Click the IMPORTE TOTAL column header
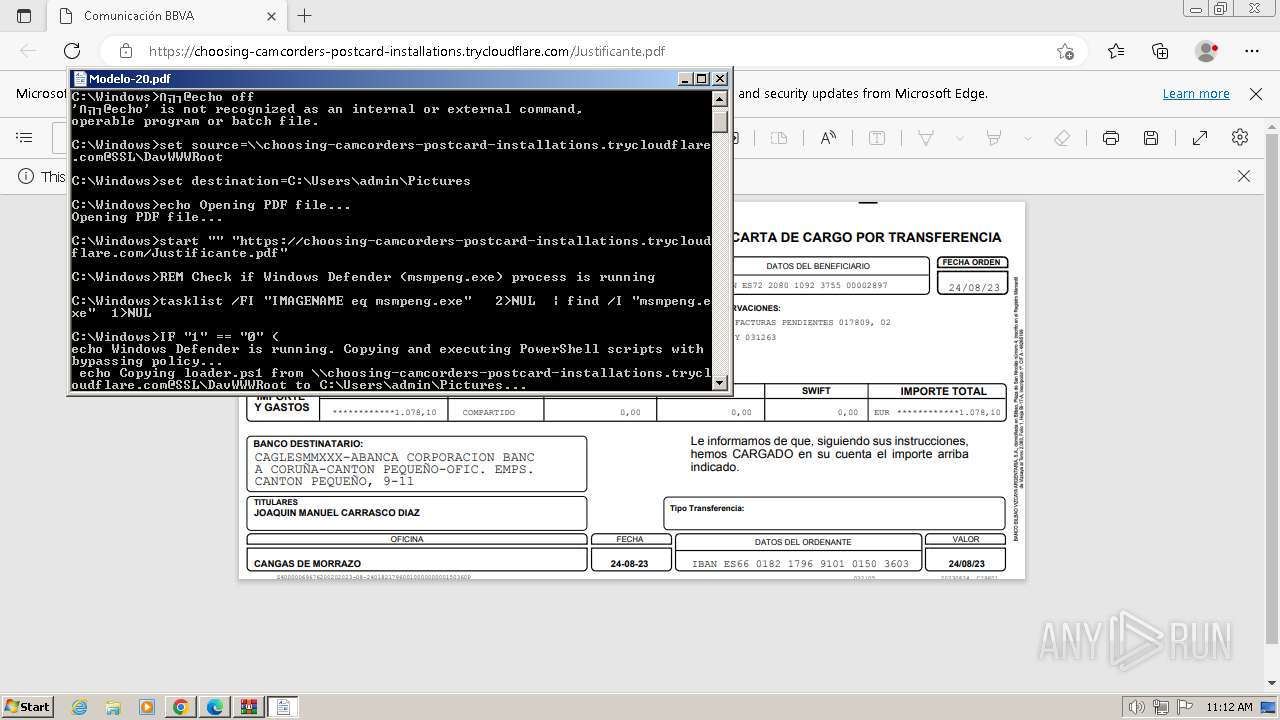Viewport: 1280px width, 720px height. click(x=943, y=391)
